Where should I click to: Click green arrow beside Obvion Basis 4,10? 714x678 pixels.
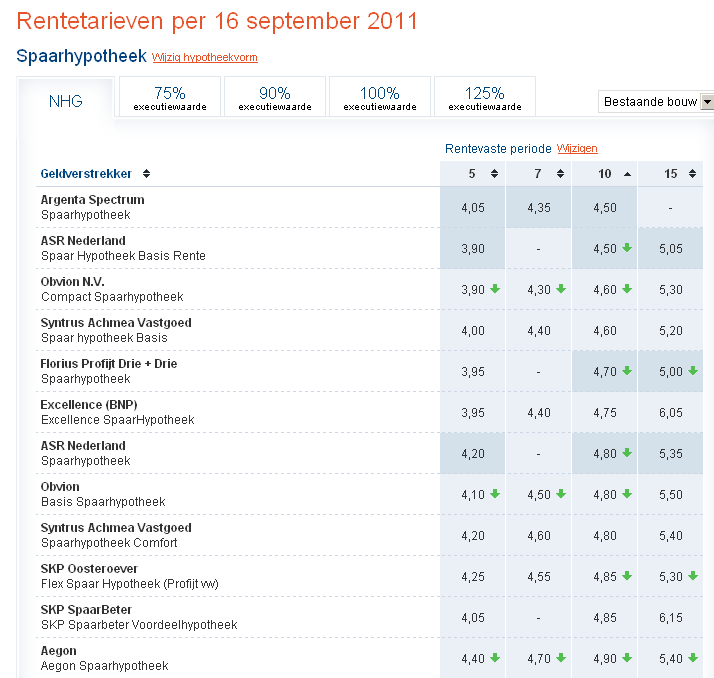(495, 494)
